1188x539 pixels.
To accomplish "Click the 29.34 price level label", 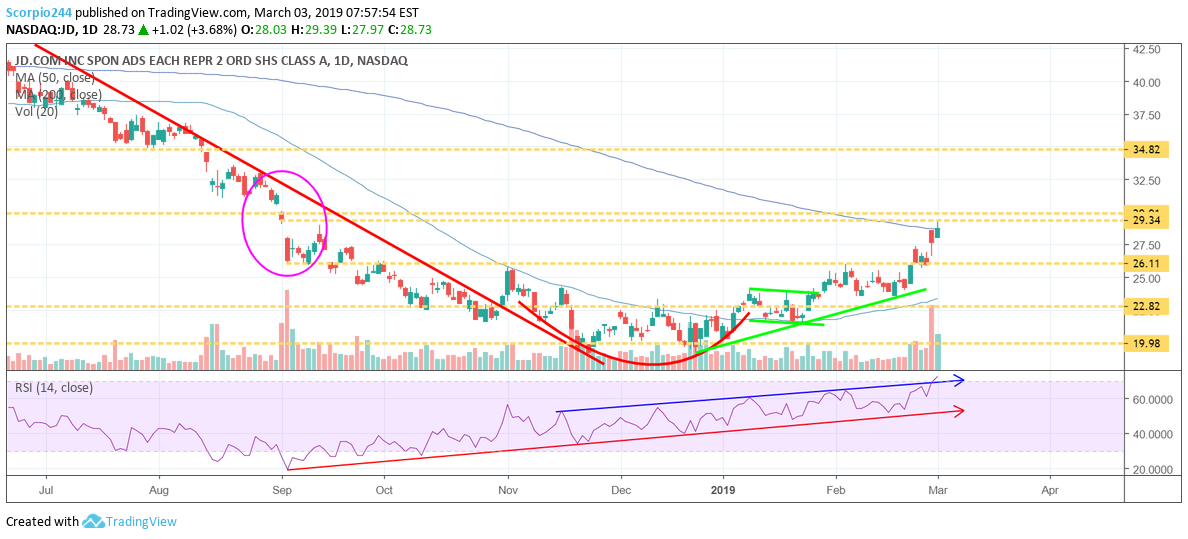I will (x=1144, y=220).
